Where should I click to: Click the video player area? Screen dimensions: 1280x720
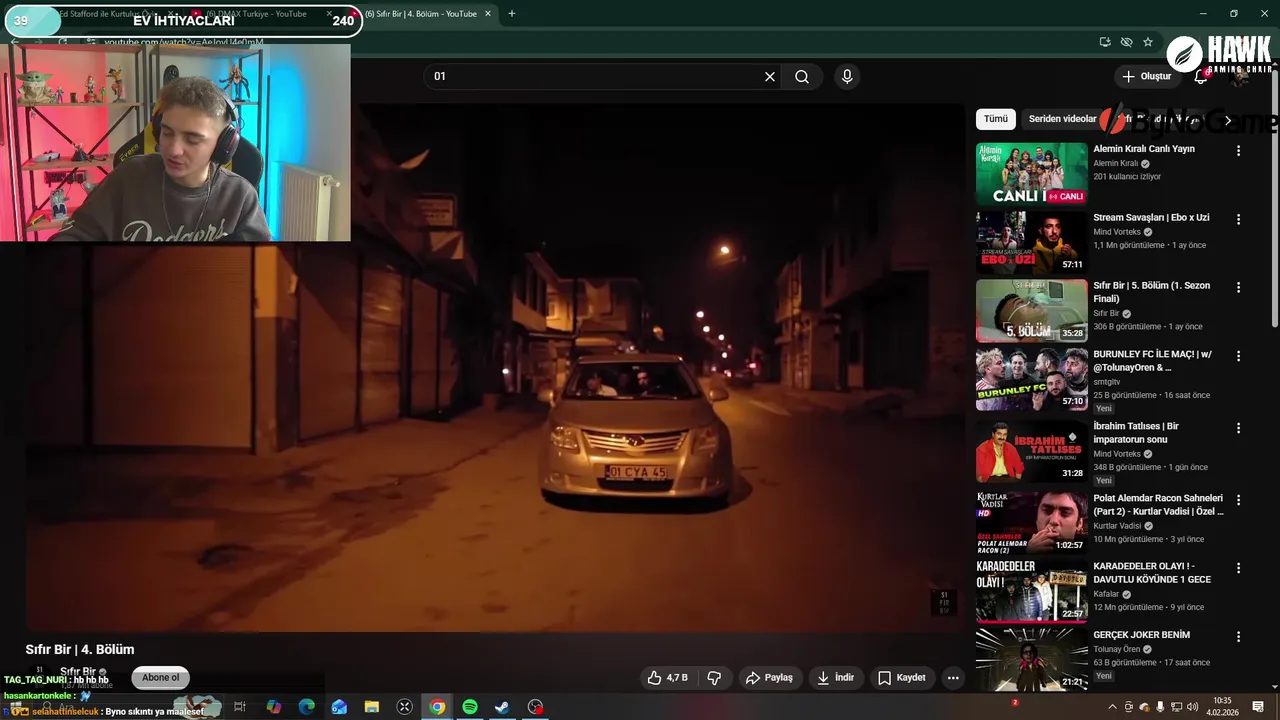(496, 368)
